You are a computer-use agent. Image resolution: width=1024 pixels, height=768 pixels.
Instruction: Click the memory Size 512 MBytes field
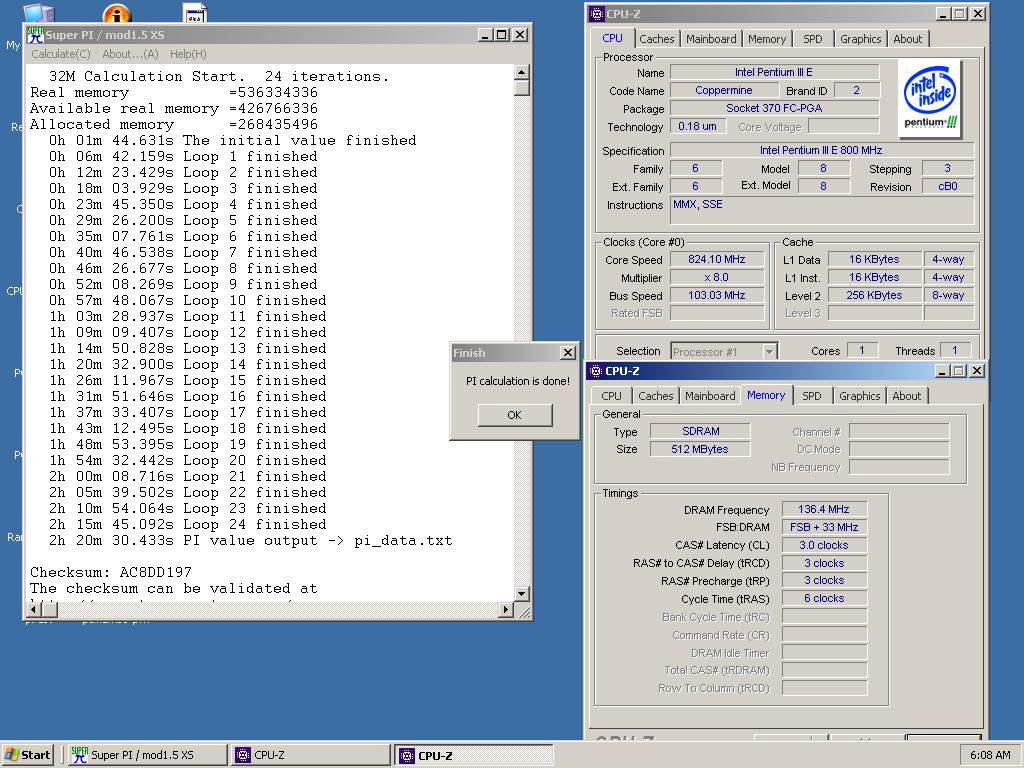coord(700,449)
